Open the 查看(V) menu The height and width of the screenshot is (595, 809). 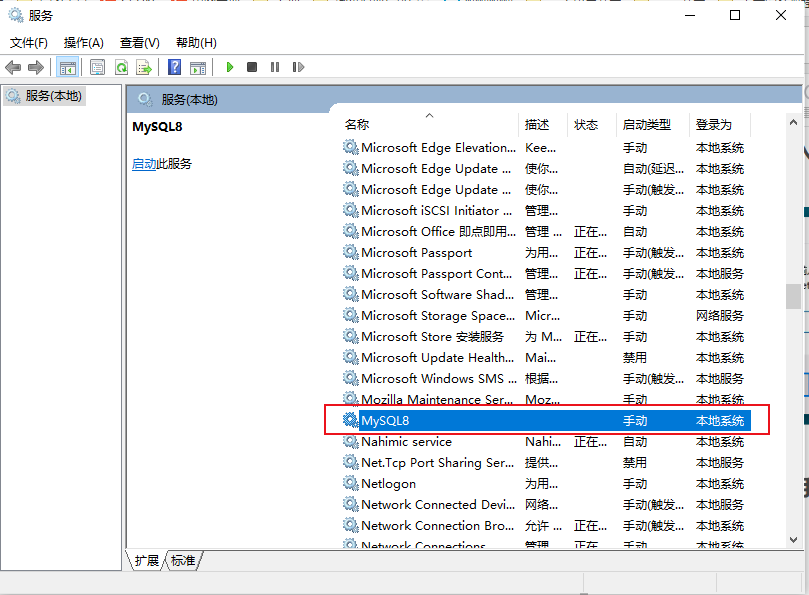point(140,42)
